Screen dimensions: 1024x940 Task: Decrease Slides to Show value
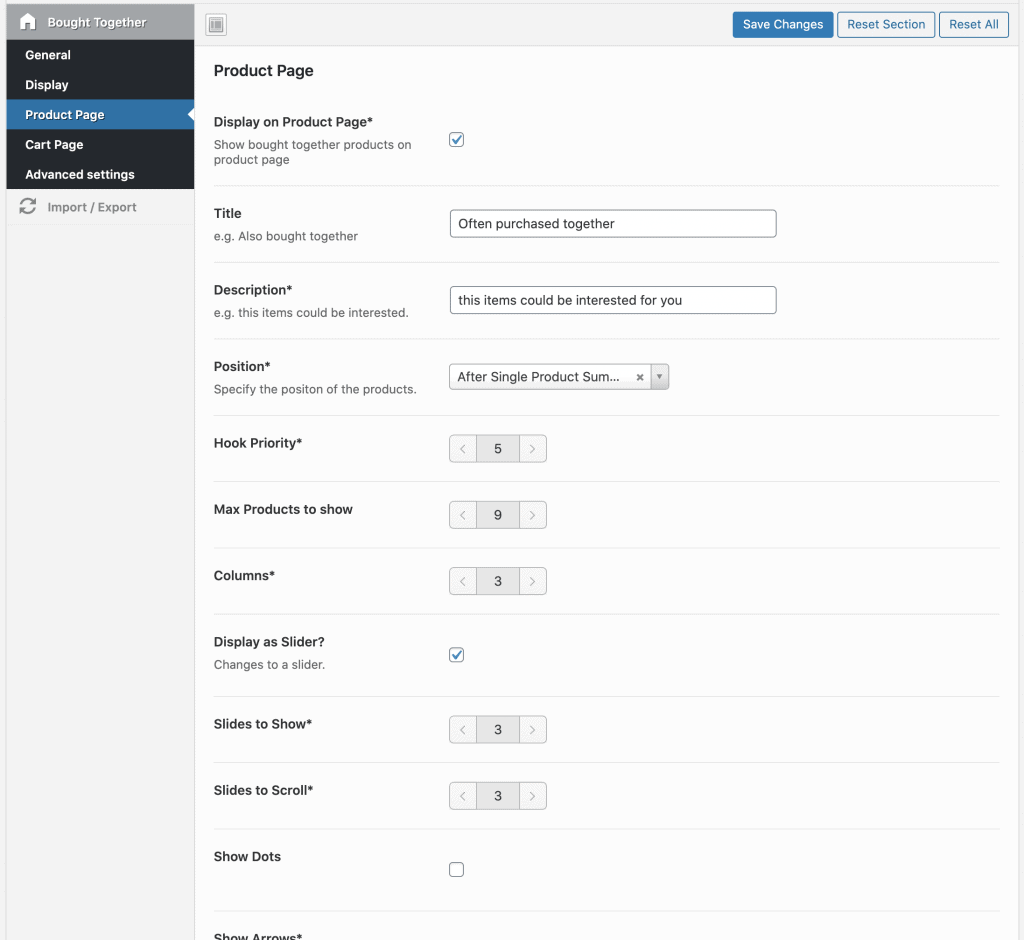463,730
